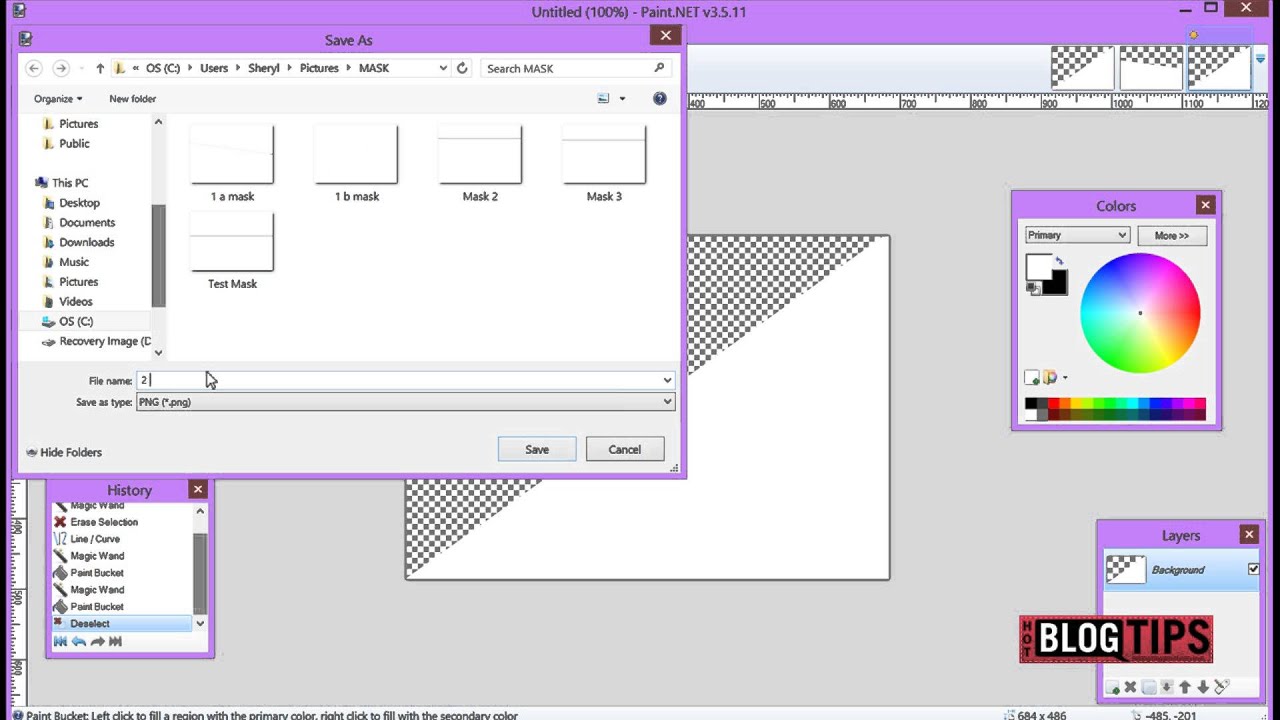Select the red swatch in palette
Image resolution: width=1280 pixels, height=720 pixels.
[x=1053, y=404]
